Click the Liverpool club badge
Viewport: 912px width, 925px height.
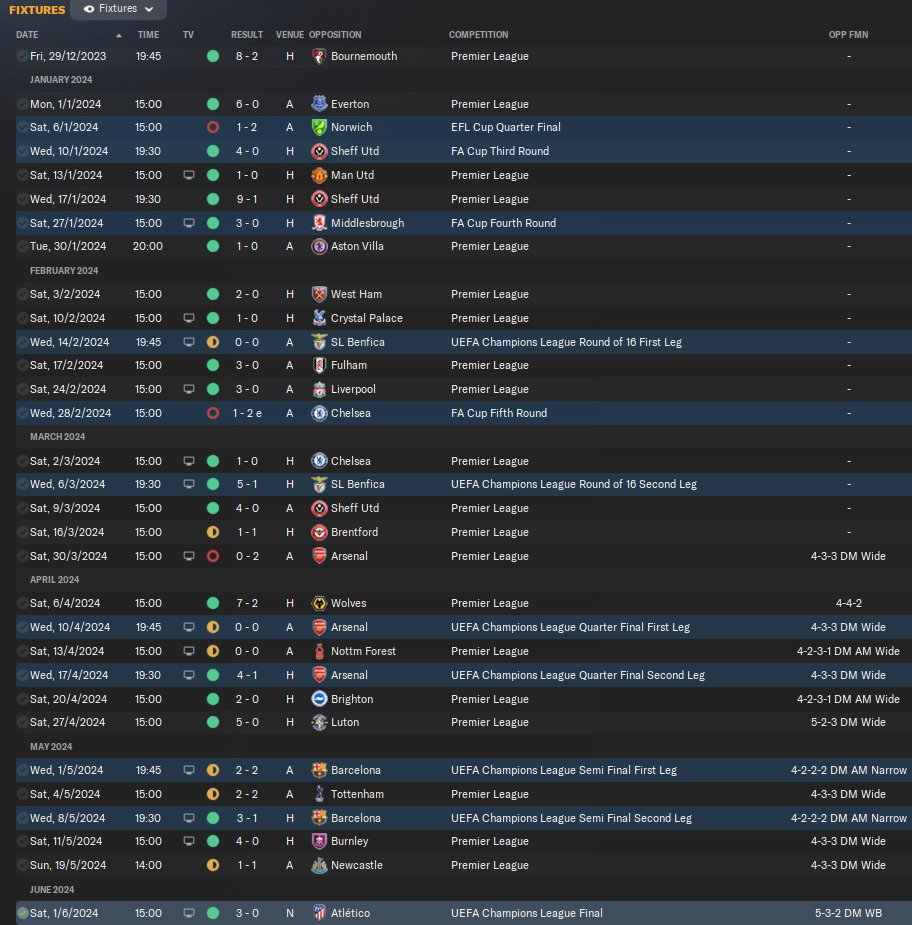click(x=319, y=389)
